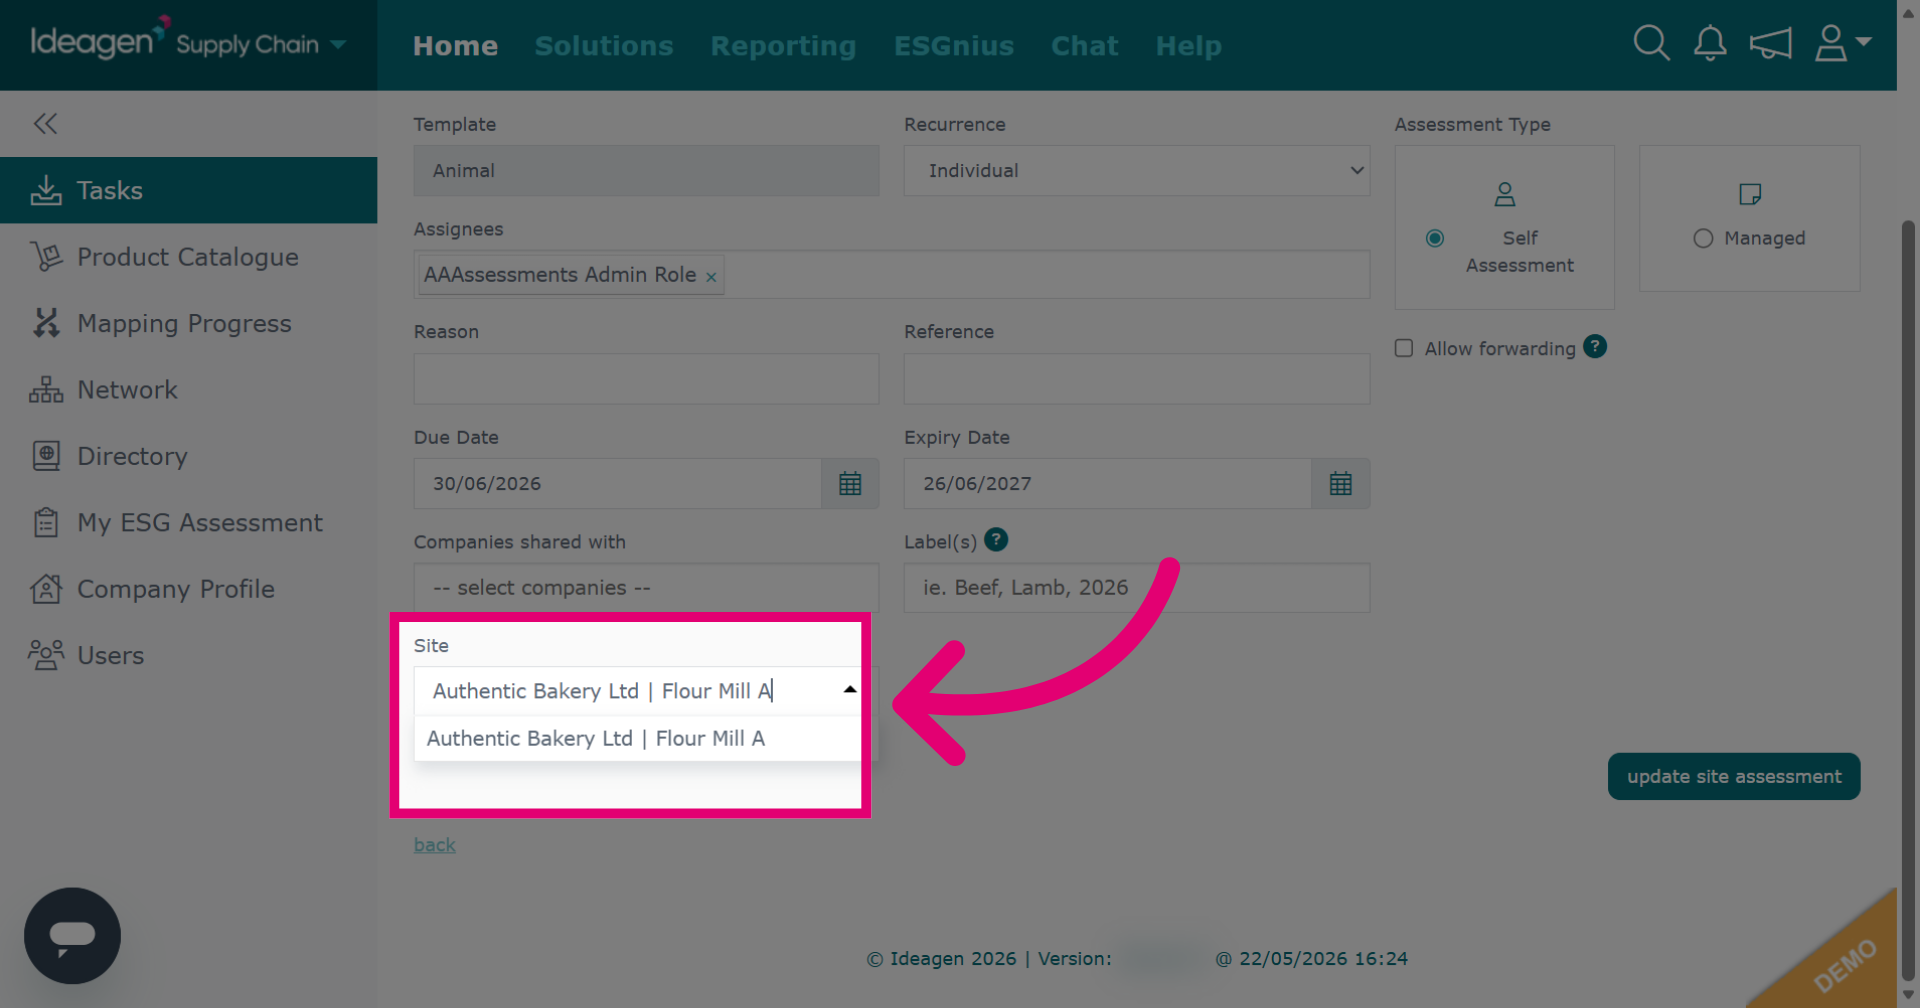Click the Self Assessment person icon
This screenshot has height=1008, width=1920.
pos(1504,194)
